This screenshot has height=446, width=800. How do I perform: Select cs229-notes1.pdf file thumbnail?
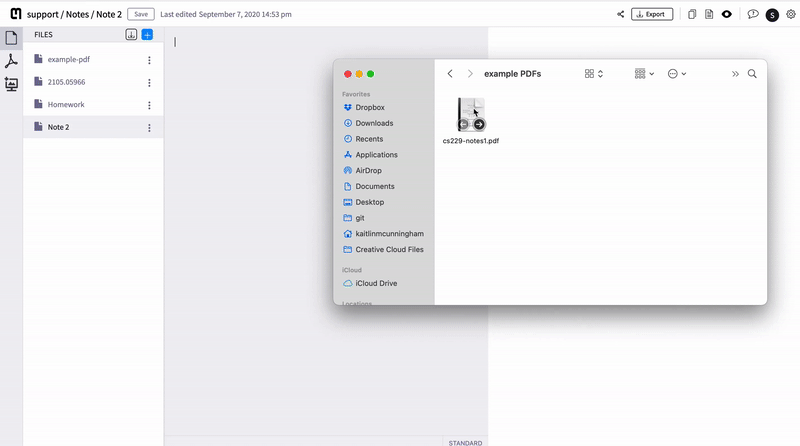pyautogui.click(x=471, y=114)
